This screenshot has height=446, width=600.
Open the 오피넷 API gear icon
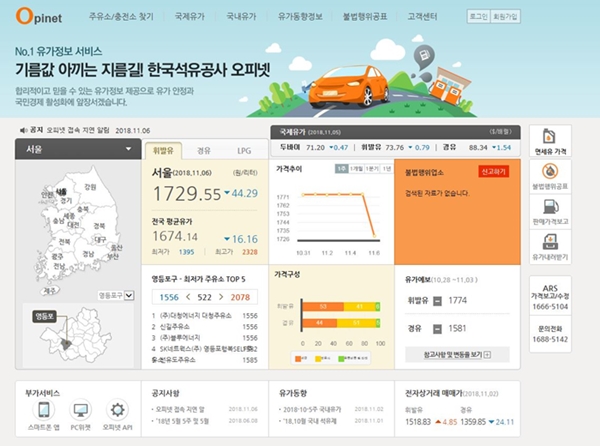[117, 410]
